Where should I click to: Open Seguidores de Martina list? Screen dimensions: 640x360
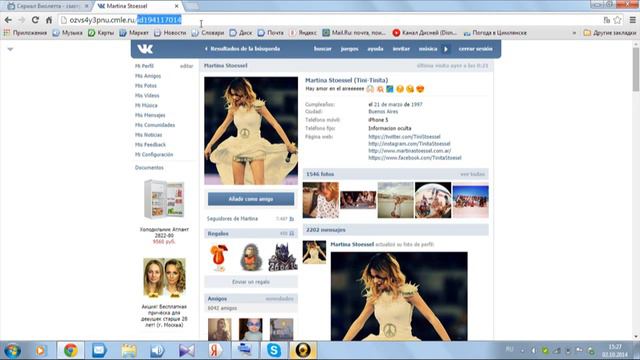click(x=232, y=219)
